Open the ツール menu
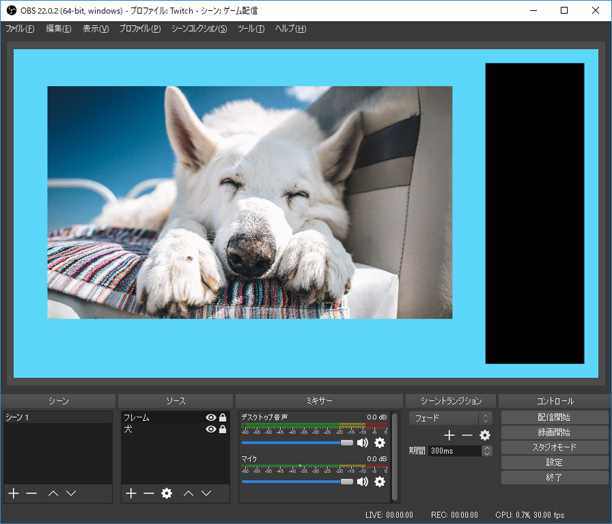 coord(251,28)
